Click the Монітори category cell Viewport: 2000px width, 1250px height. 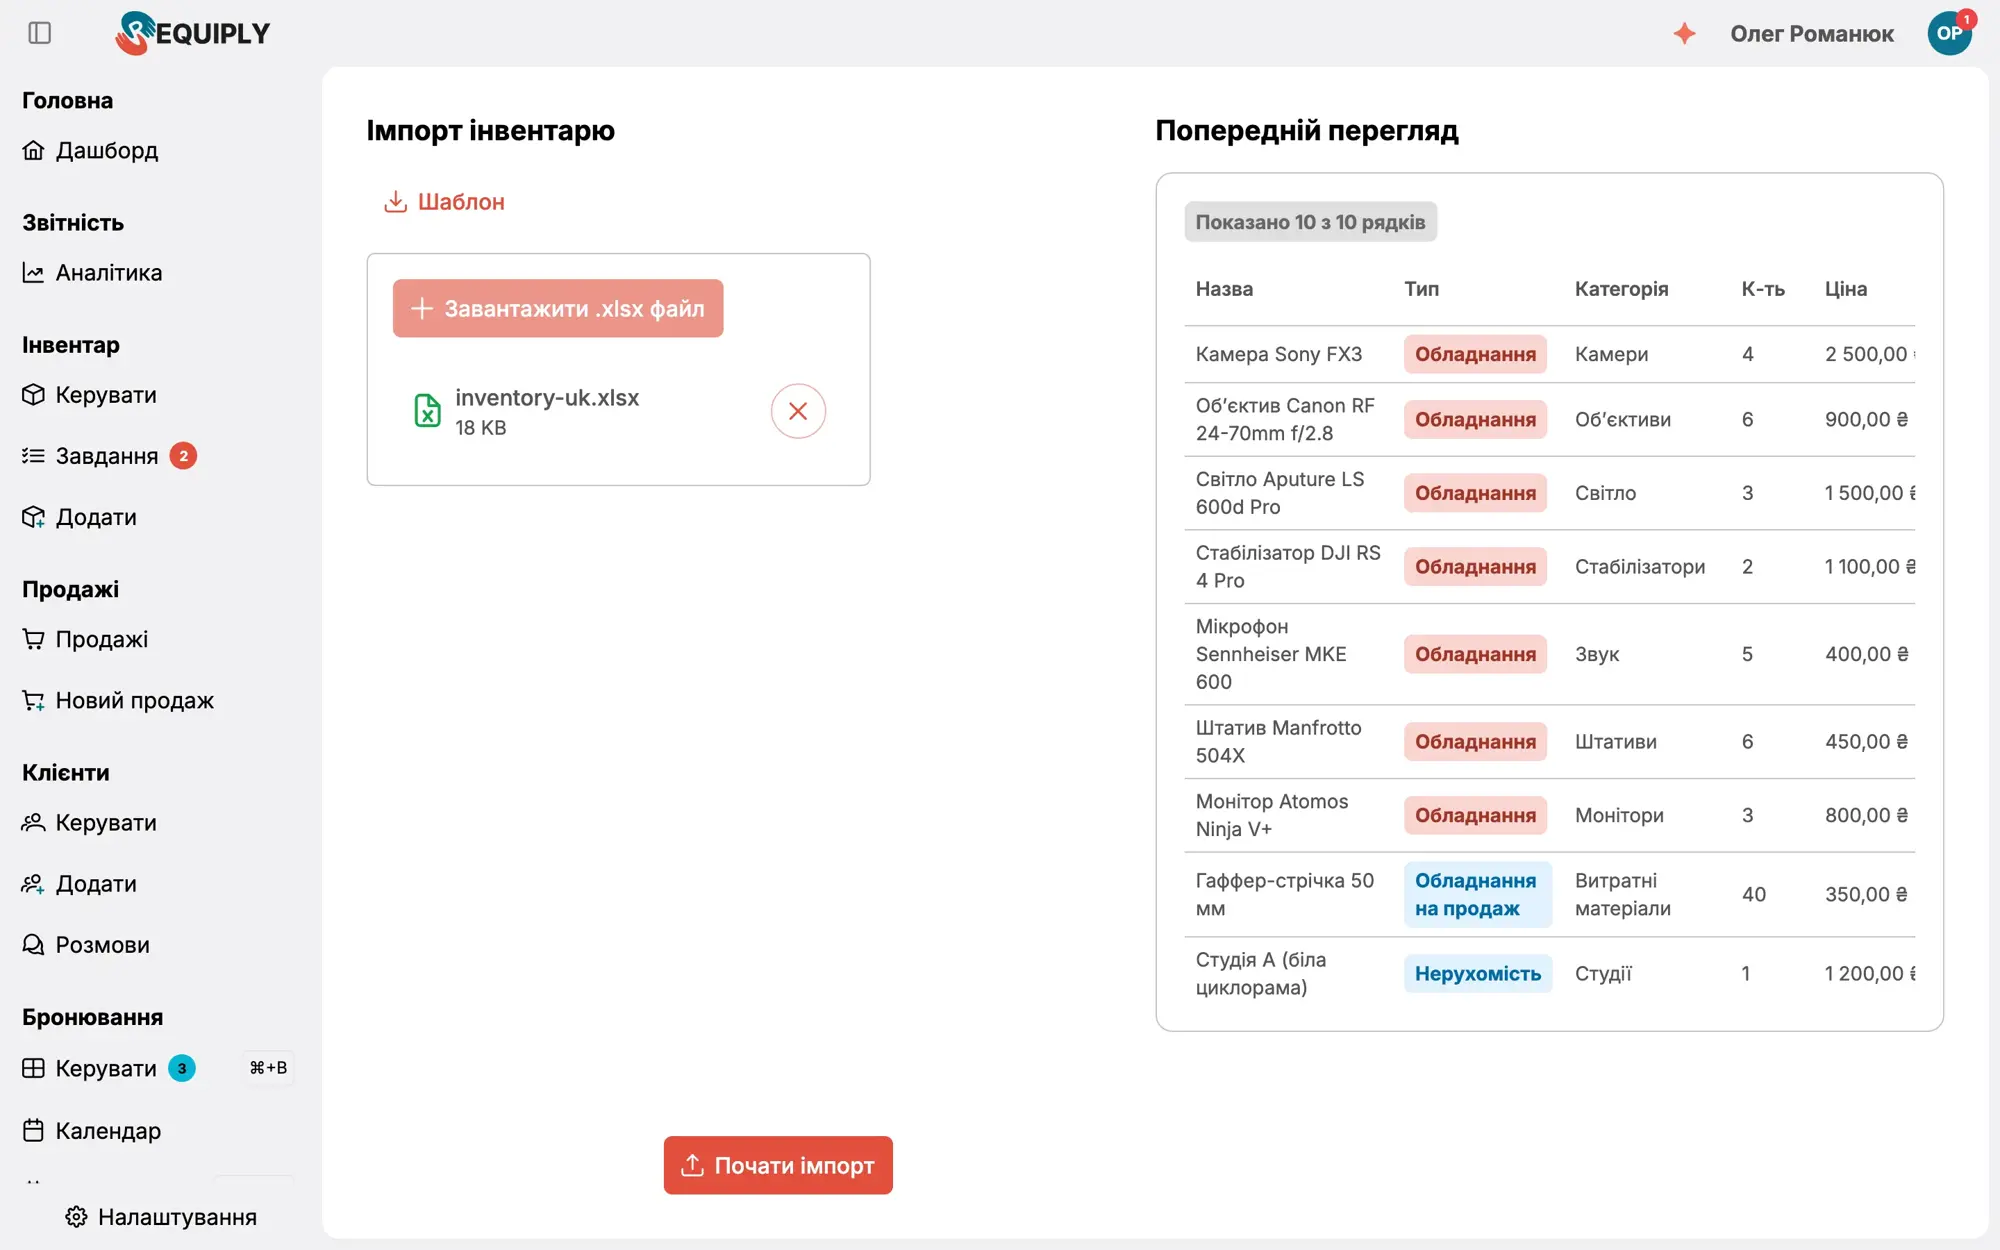tap(1619, 815)
